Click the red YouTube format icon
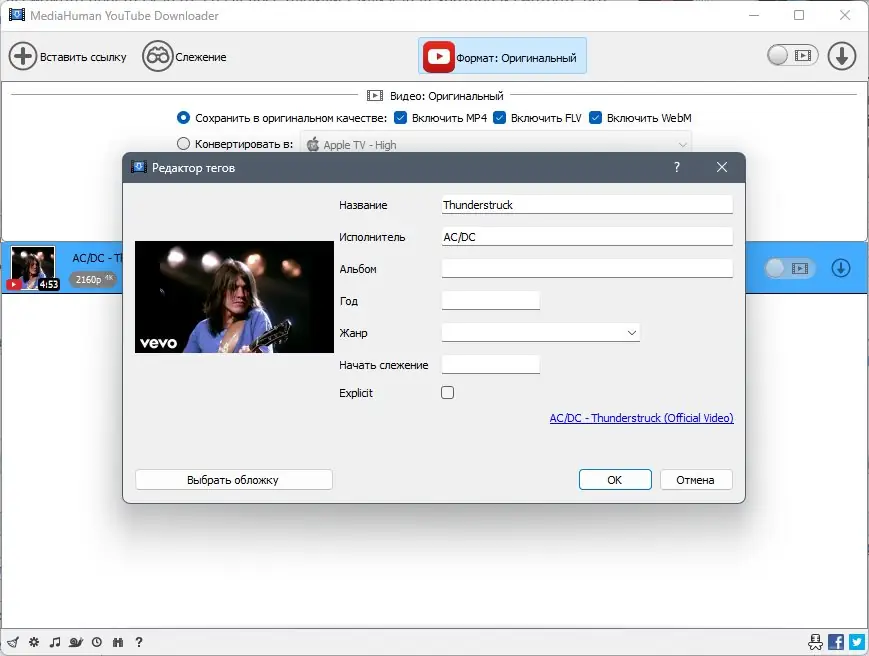 point(438,57)
